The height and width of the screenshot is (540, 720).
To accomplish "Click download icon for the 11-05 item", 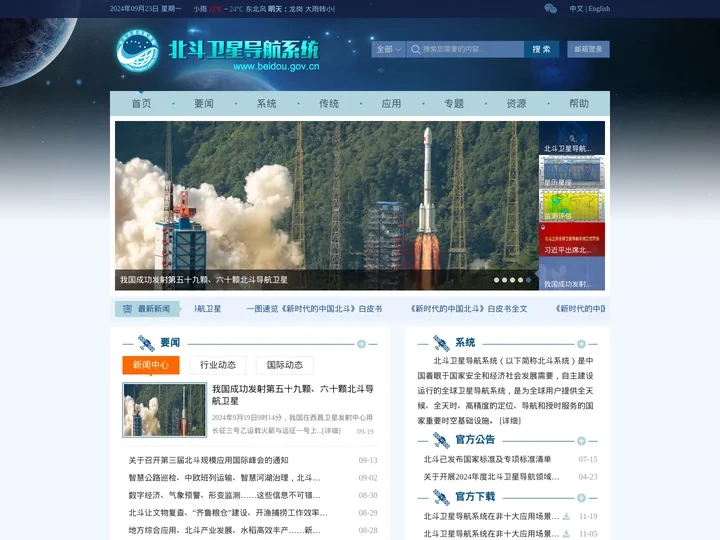I will 567,534.
